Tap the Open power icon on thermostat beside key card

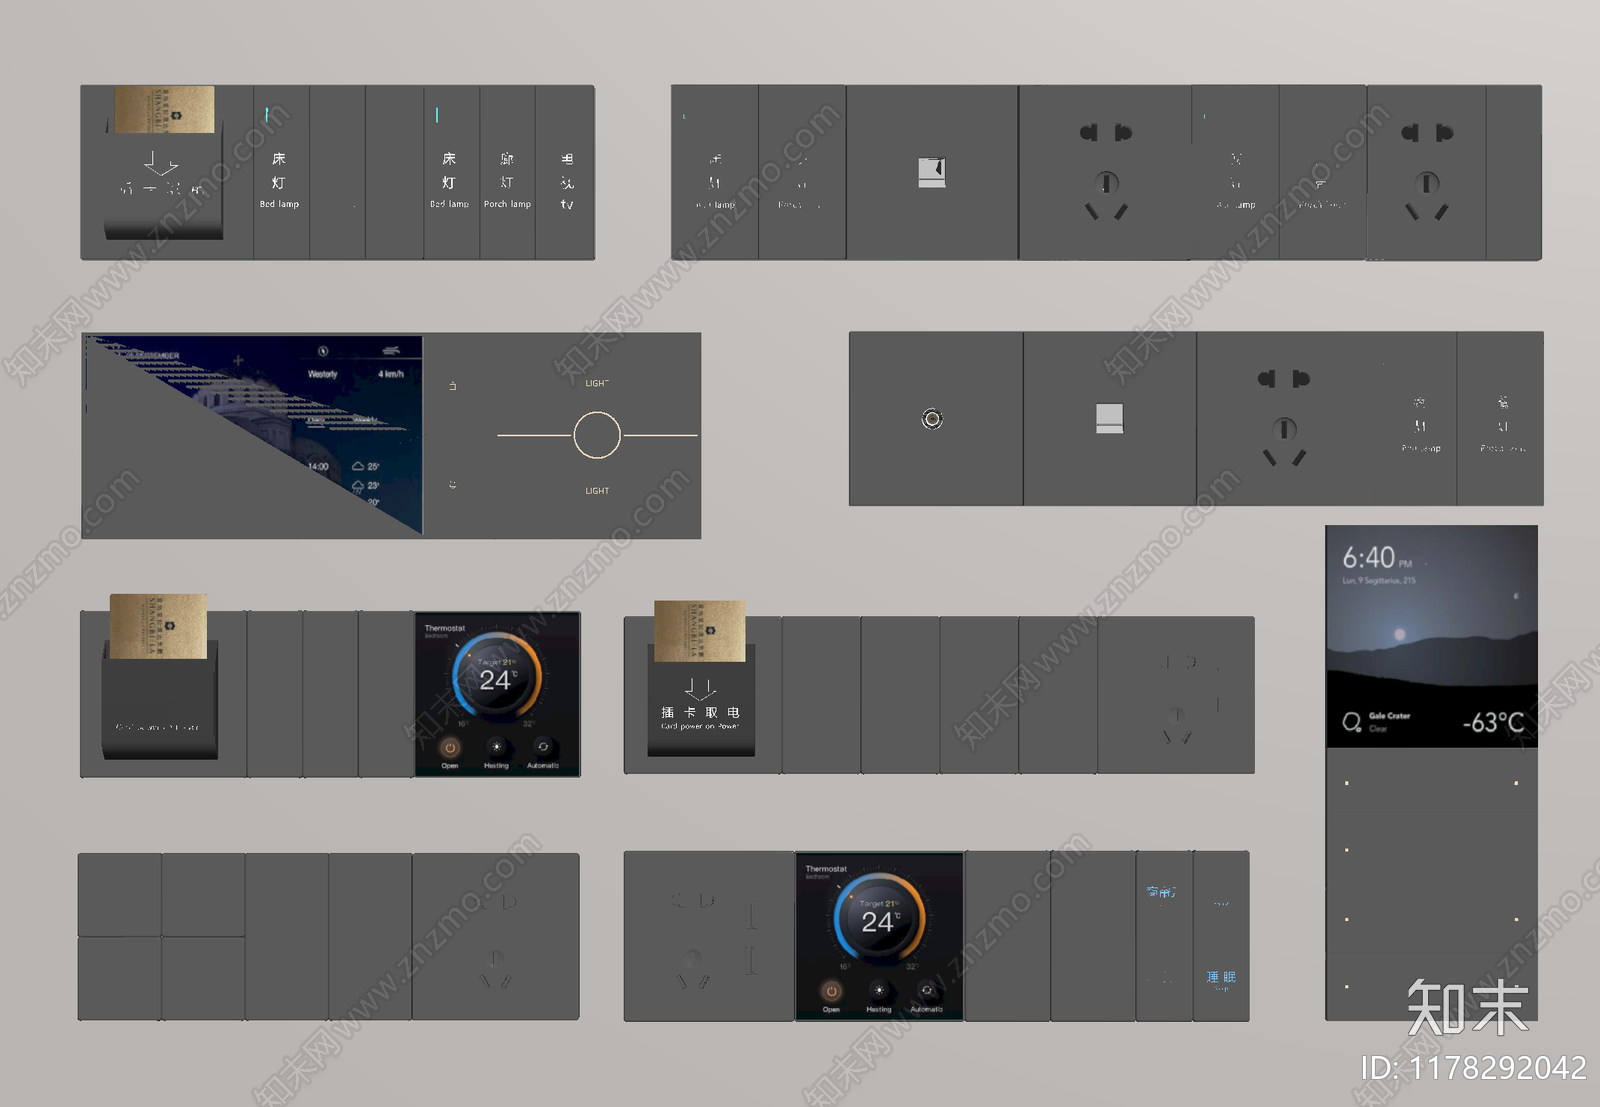[450, 747]
